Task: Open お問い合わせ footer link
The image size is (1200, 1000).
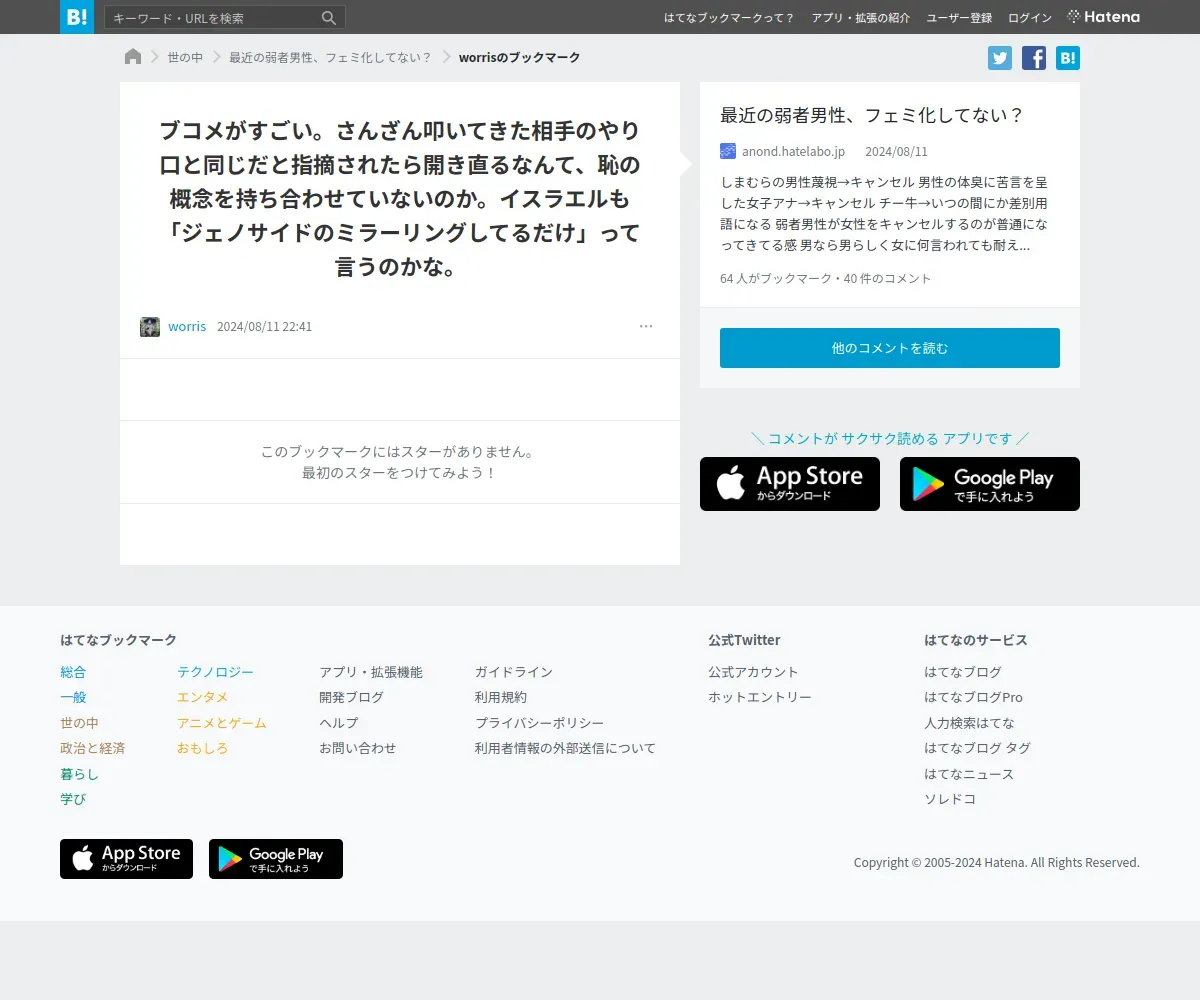Action: [358, 748]
